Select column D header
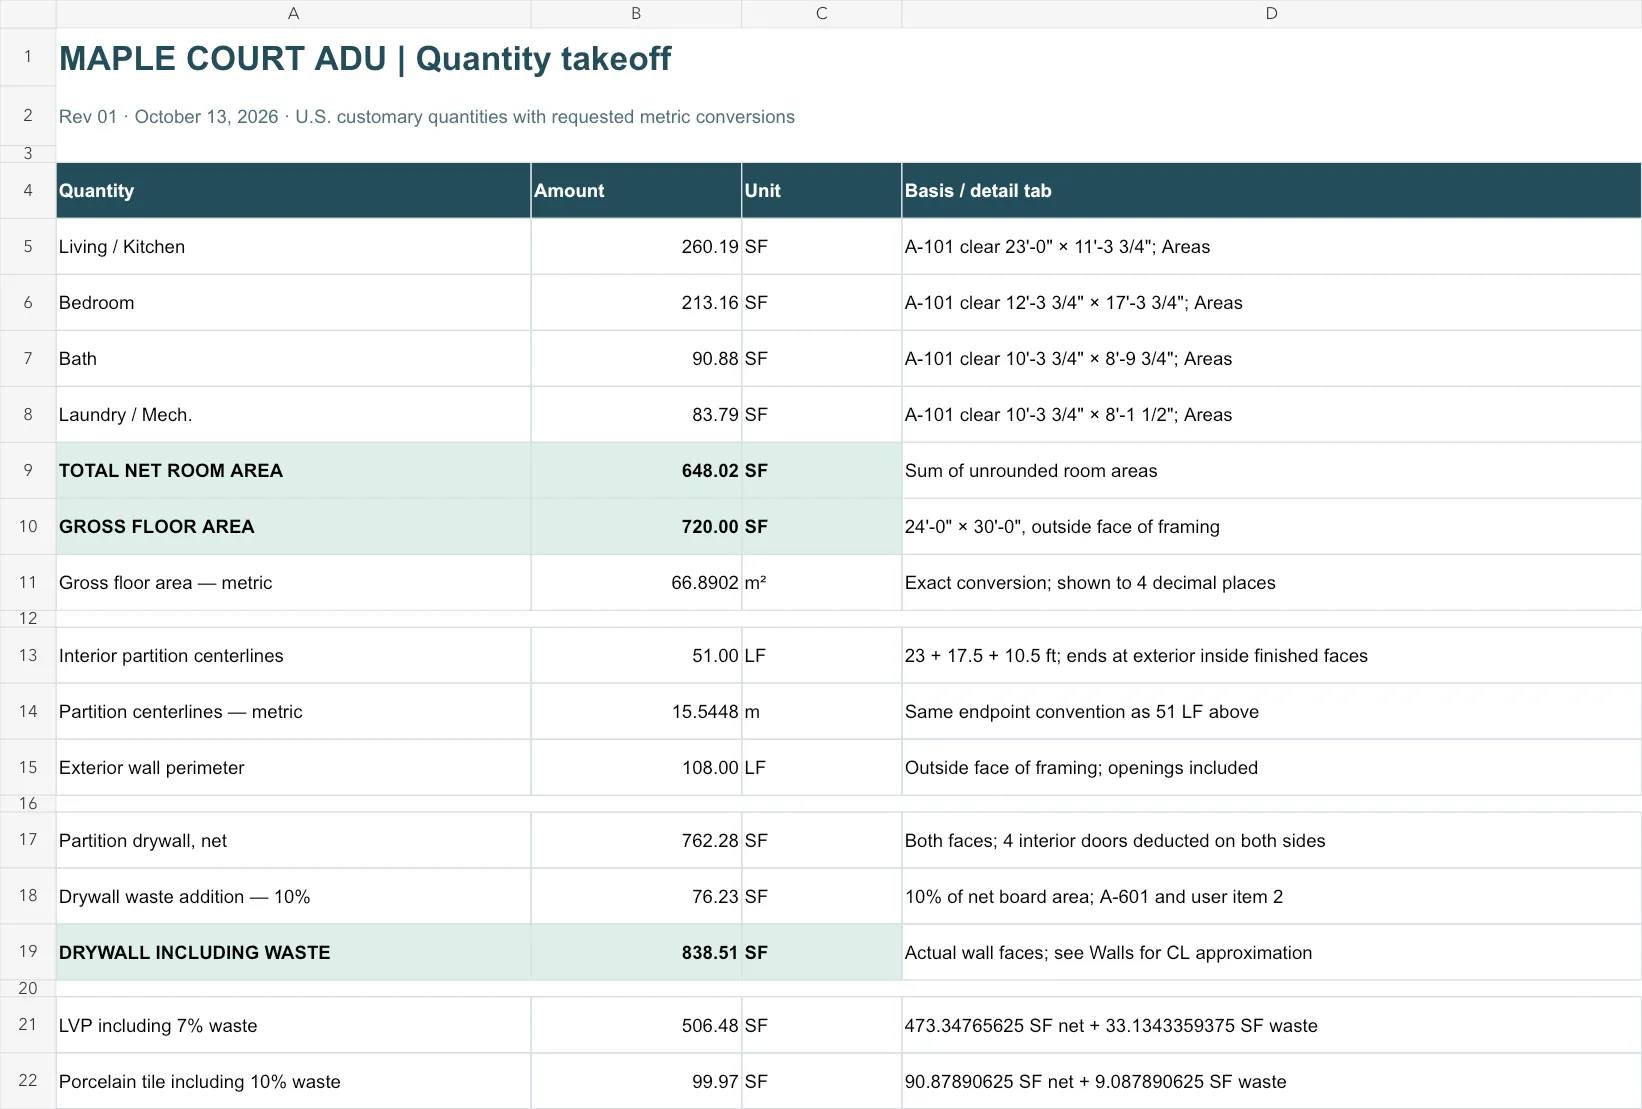Image resolution: width=1642 pixels, height=1109 pixels. [1271, 14]
